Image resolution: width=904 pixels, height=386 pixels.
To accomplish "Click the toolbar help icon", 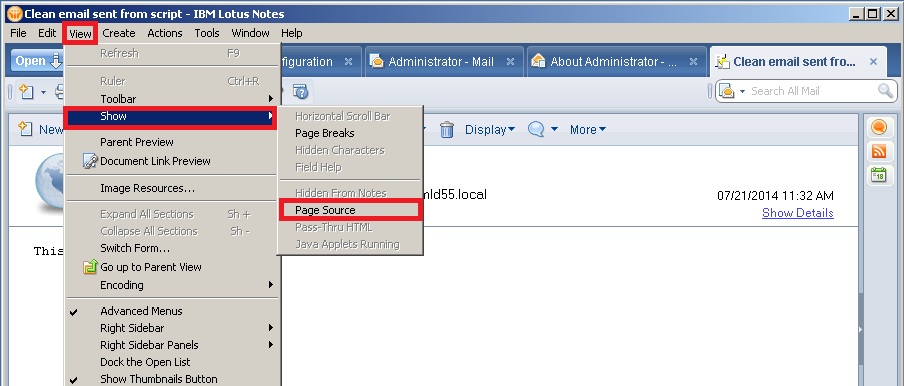I will (x=300, y=91).
